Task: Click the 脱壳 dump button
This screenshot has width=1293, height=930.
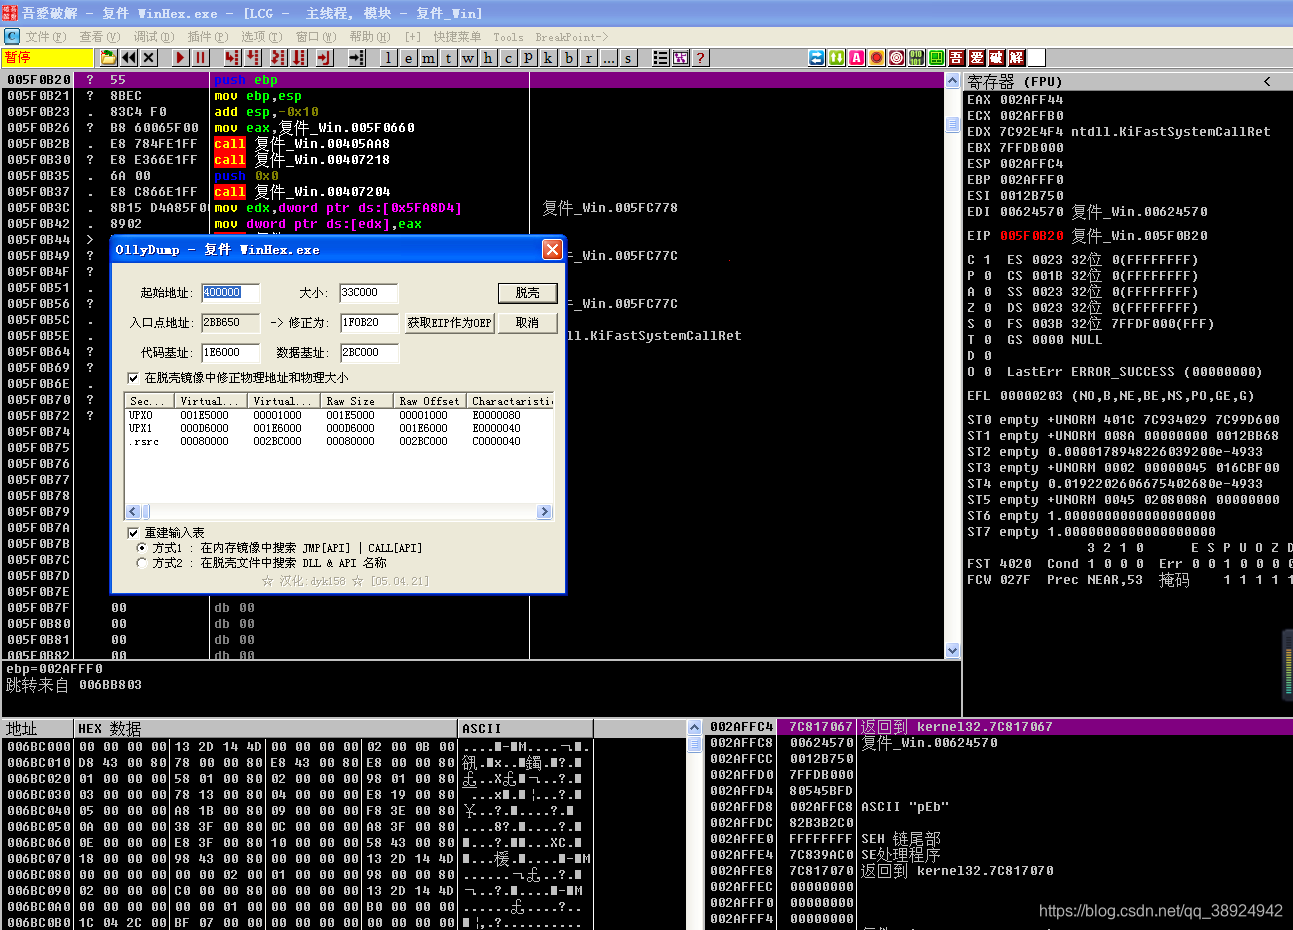Action: 527,293
